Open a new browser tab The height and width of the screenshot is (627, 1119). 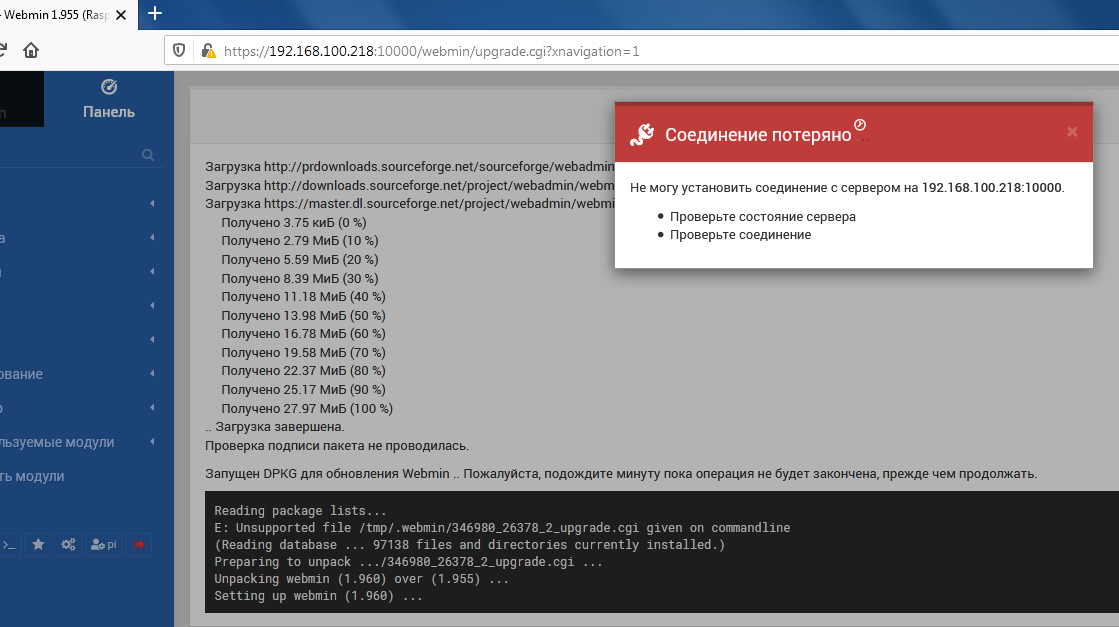(x=155, y=14)
